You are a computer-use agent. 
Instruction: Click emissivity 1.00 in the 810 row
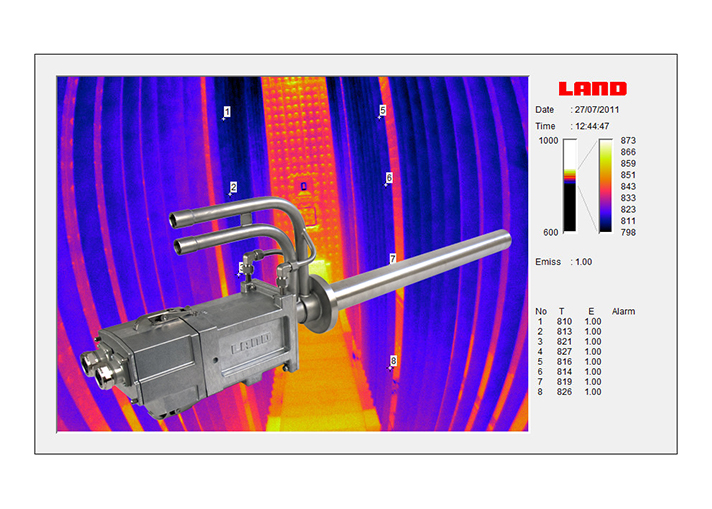593,321
